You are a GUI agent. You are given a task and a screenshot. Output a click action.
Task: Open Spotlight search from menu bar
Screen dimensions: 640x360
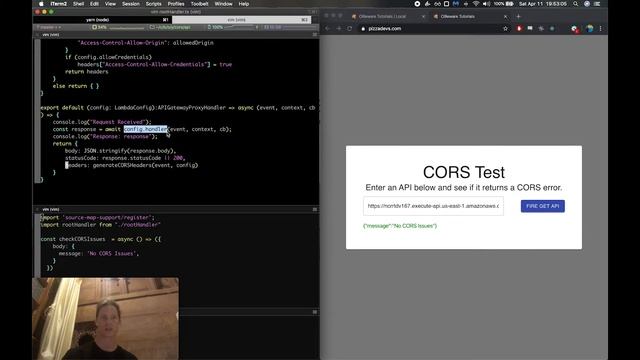coord(576,4)
